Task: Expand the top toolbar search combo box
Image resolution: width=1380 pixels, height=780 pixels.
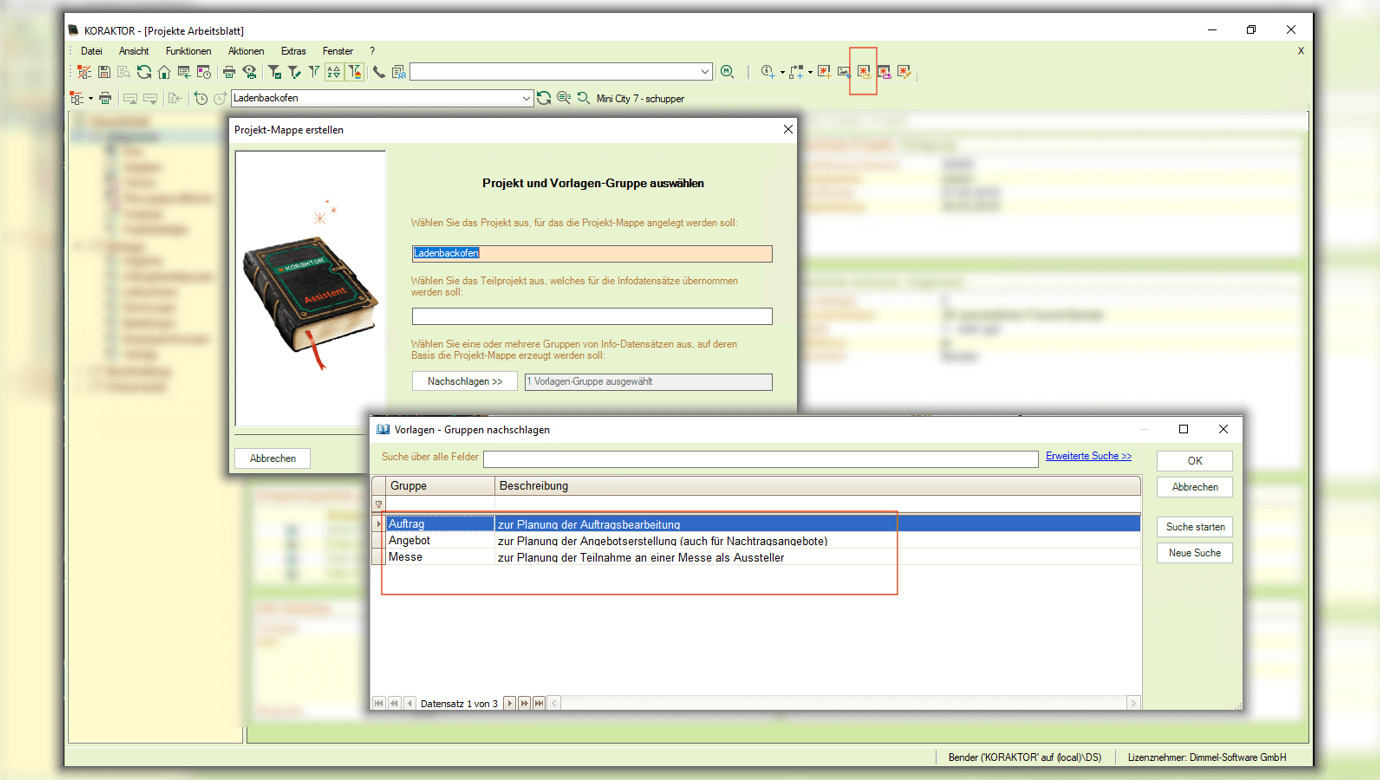Action: click(x=704, y=72)
